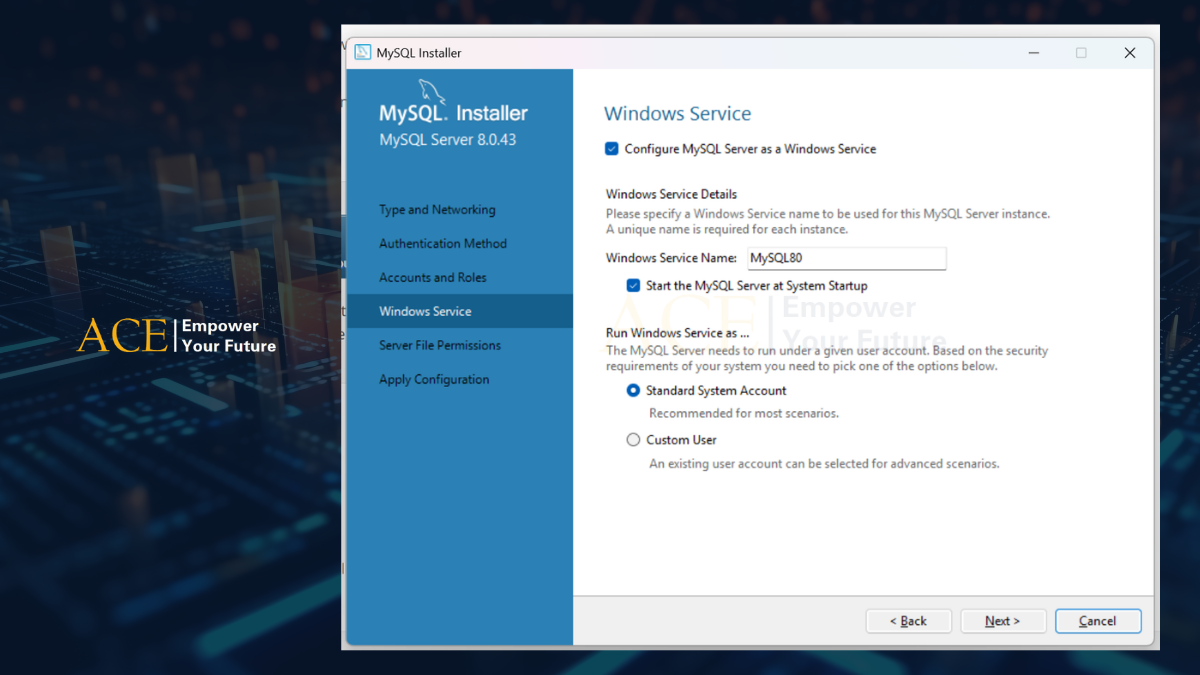
Task: Click the Windows Service Name text field
Action: (846, 259)
